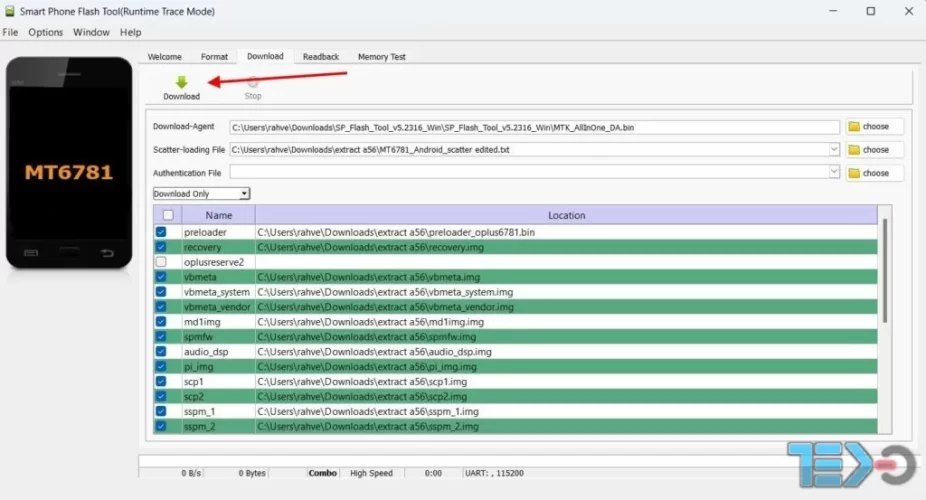
Task: Click the oplusreserve2 name cell
Action: click(218, 262)
